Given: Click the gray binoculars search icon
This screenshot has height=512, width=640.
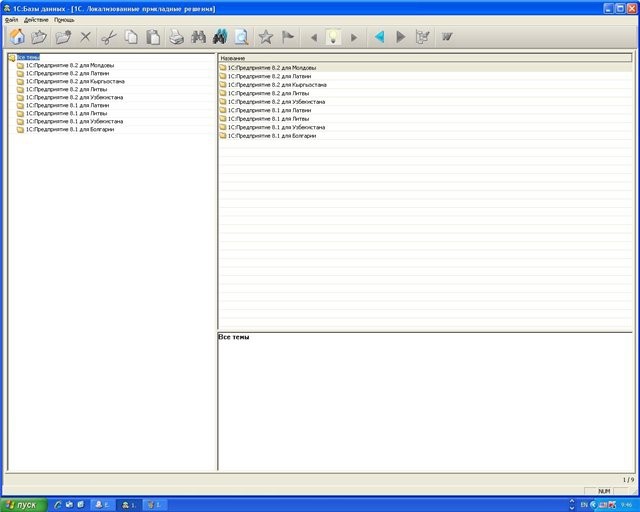Looking at the screenshot, I should click(x=198, y=37).
